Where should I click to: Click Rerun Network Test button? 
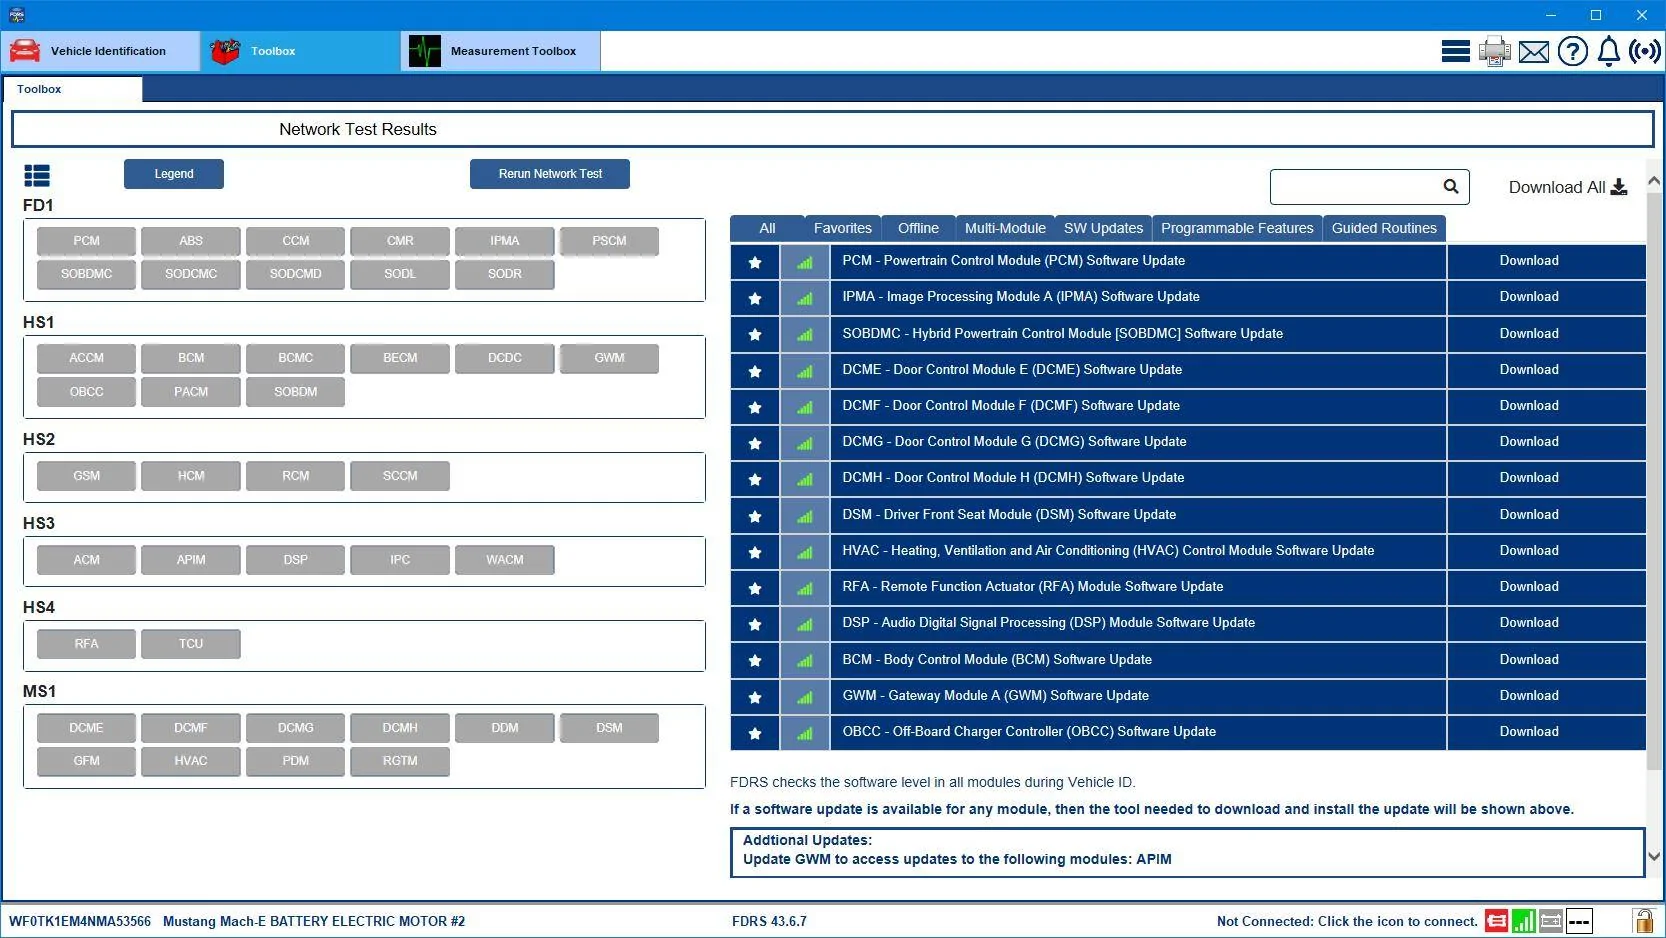click(550, 174)
